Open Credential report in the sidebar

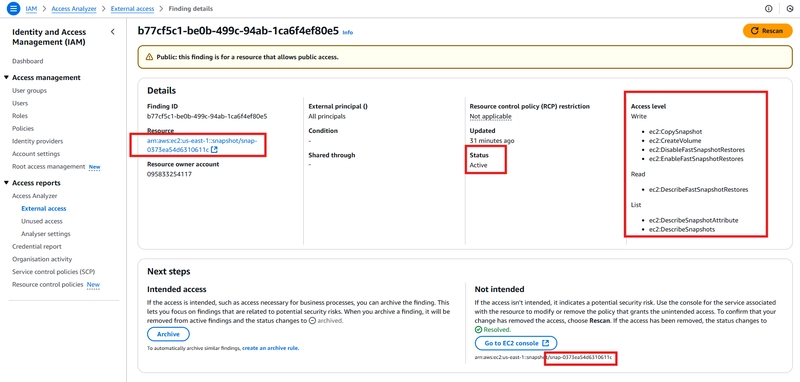click(37, 246)
